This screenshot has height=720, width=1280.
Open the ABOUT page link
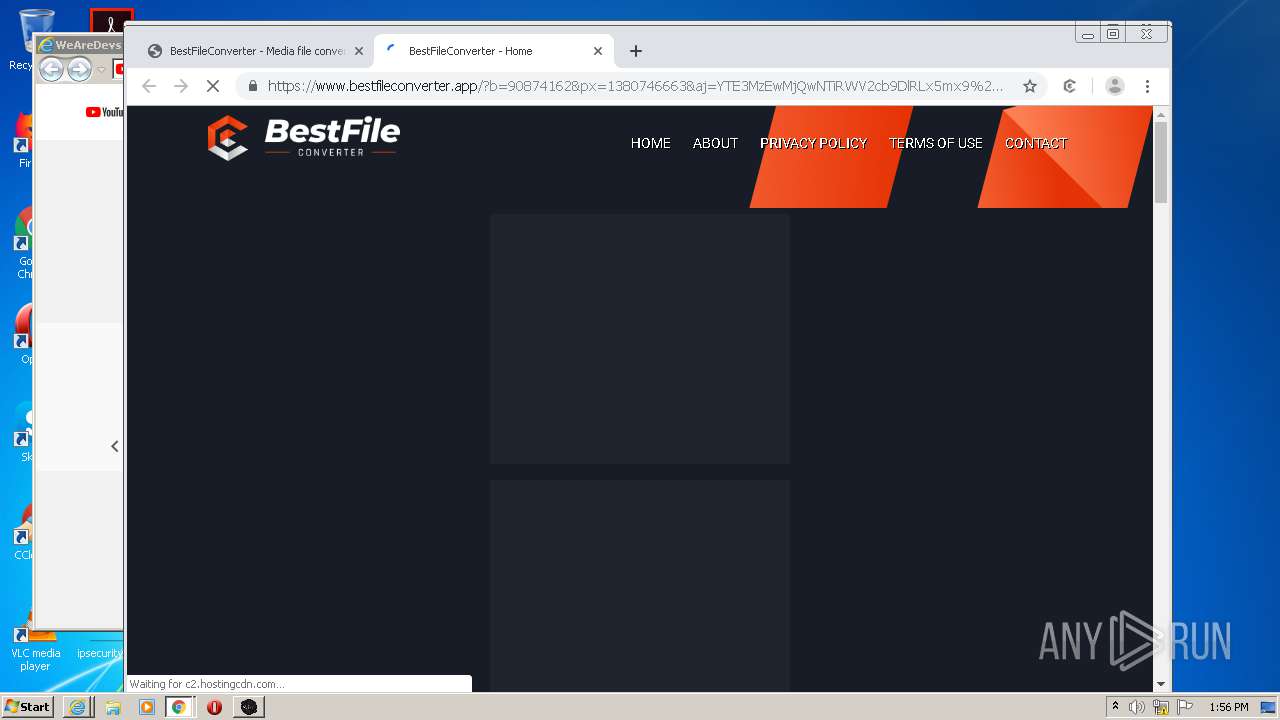pos(715,143)
